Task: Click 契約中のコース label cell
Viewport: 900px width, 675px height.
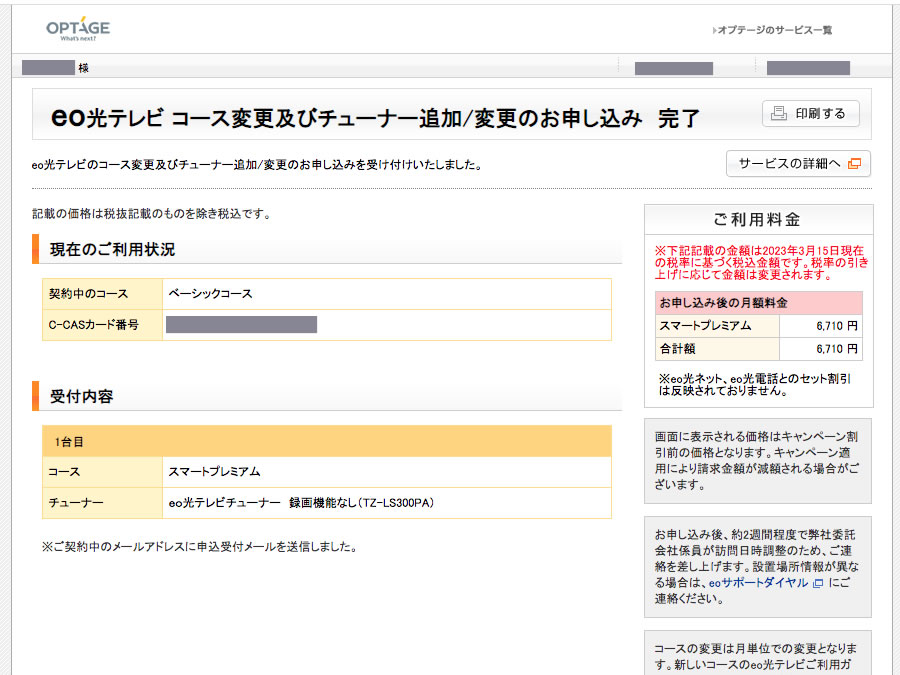Action: (x=103, y=294)
